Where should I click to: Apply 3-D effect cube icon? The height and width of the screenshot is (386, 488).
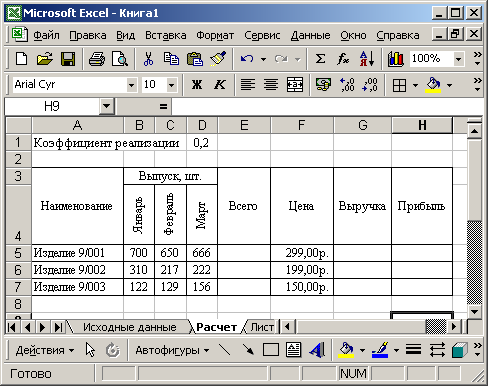pyautogui.click(x=460, y=350)
